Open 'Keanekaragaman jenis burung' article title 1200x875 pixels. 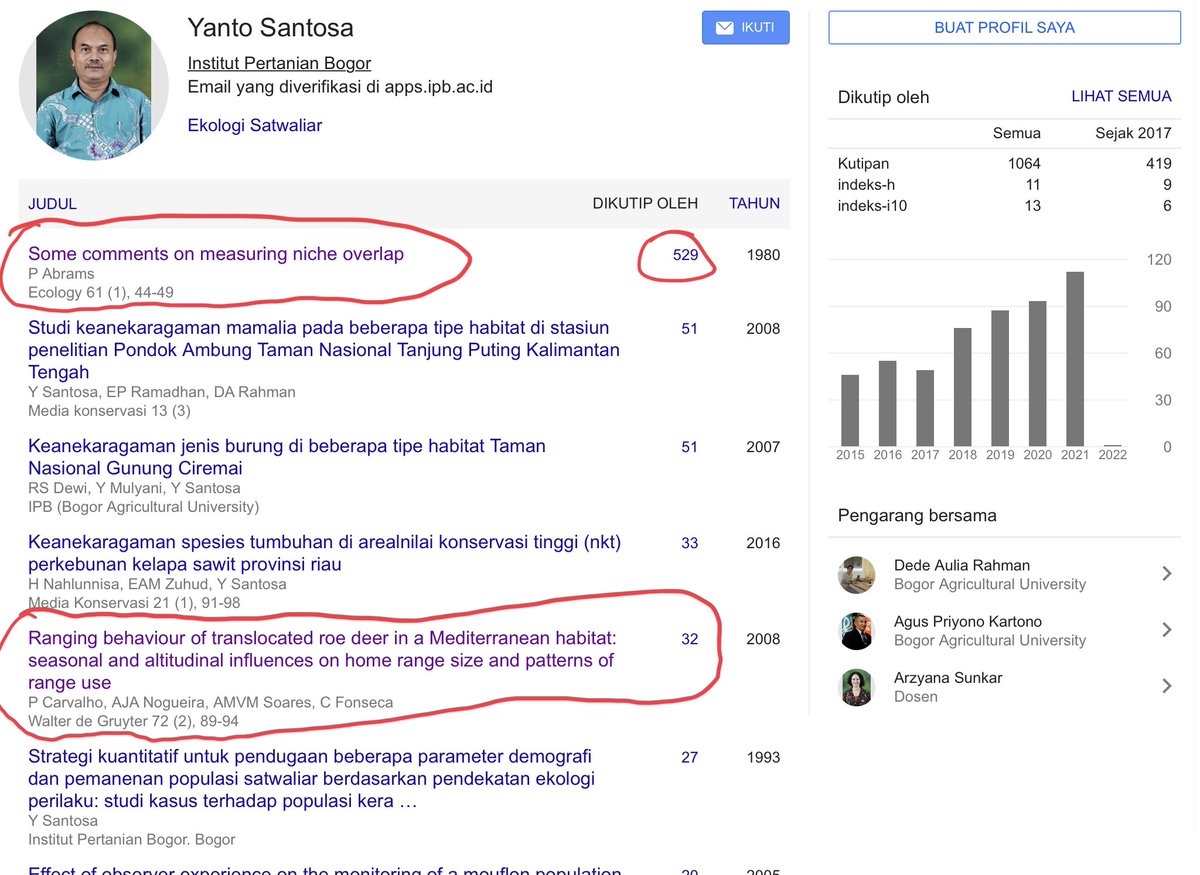287,457
